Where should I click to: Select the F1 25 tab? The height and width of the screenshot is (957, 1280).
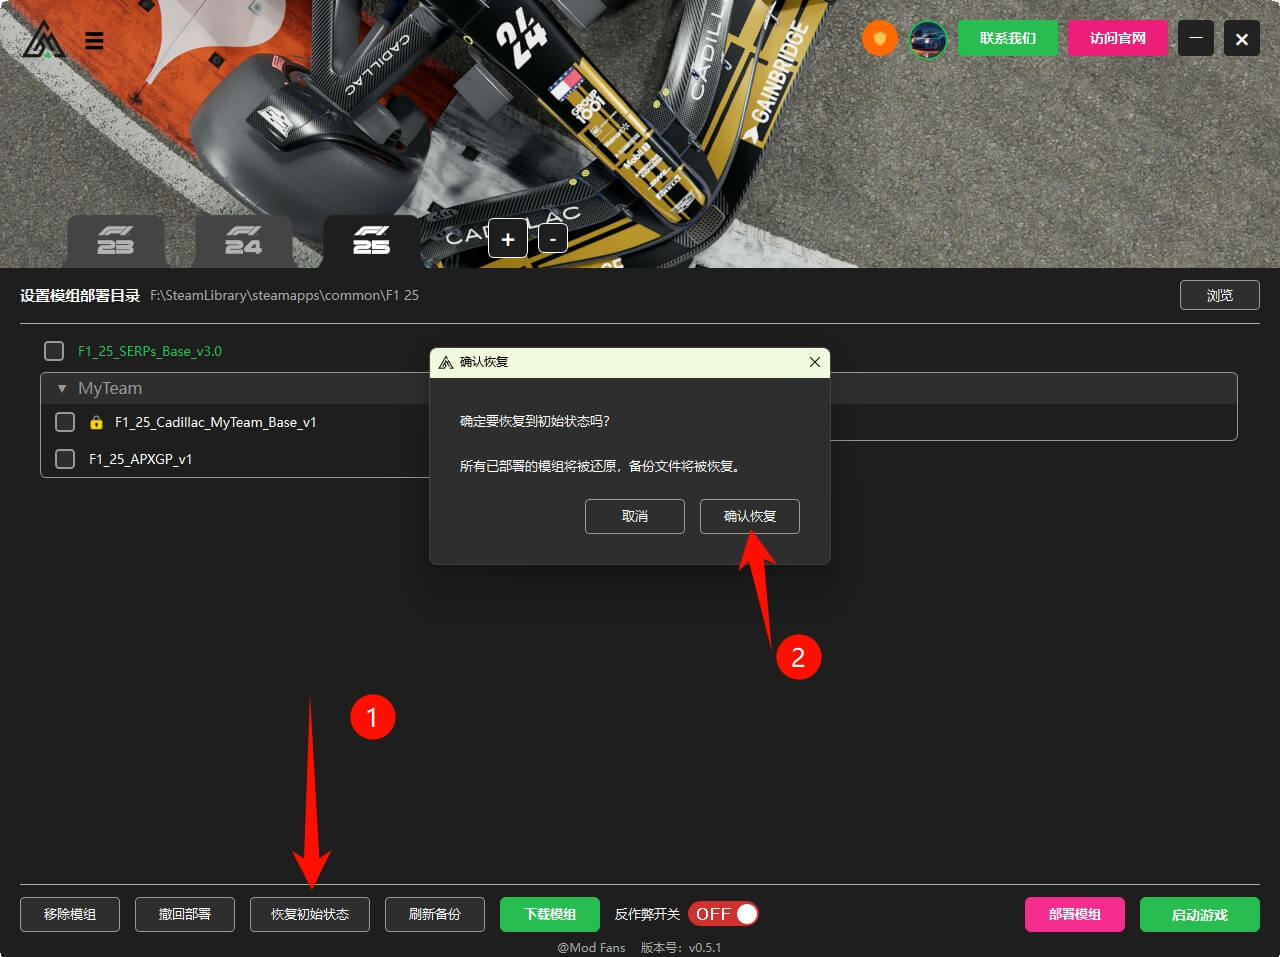pyautogui.click(x=371, y=241)
